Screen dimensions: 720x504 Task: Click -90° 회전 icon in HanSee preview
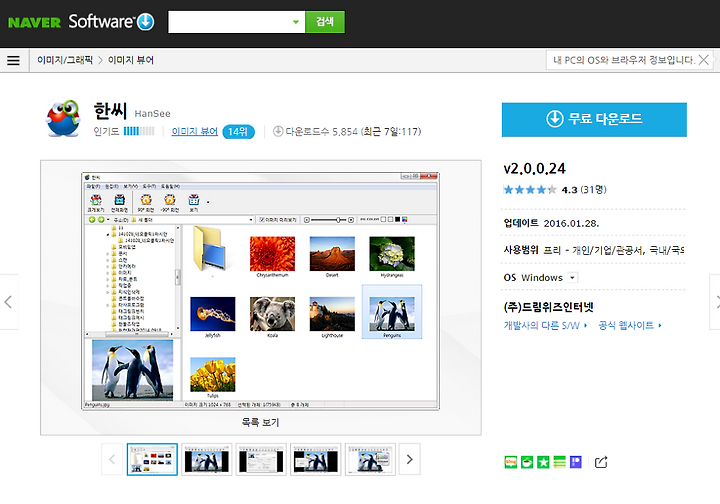pyautogui.click(x=170, y=202)
